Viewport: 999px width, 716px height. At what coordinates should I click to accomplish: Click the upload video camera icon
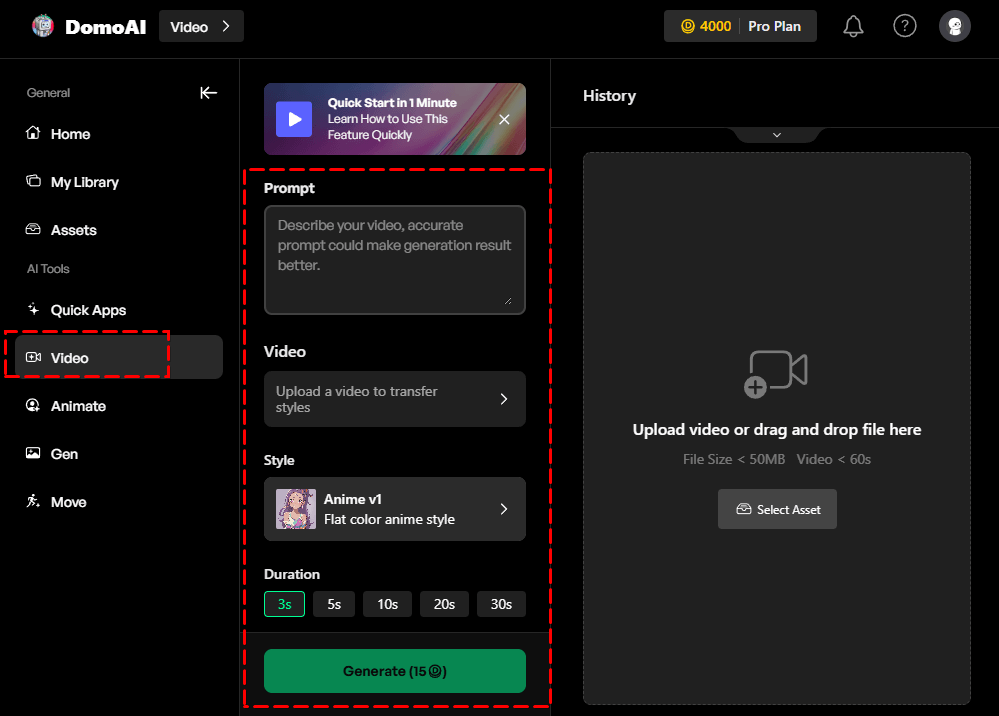[x=776, y=374]
